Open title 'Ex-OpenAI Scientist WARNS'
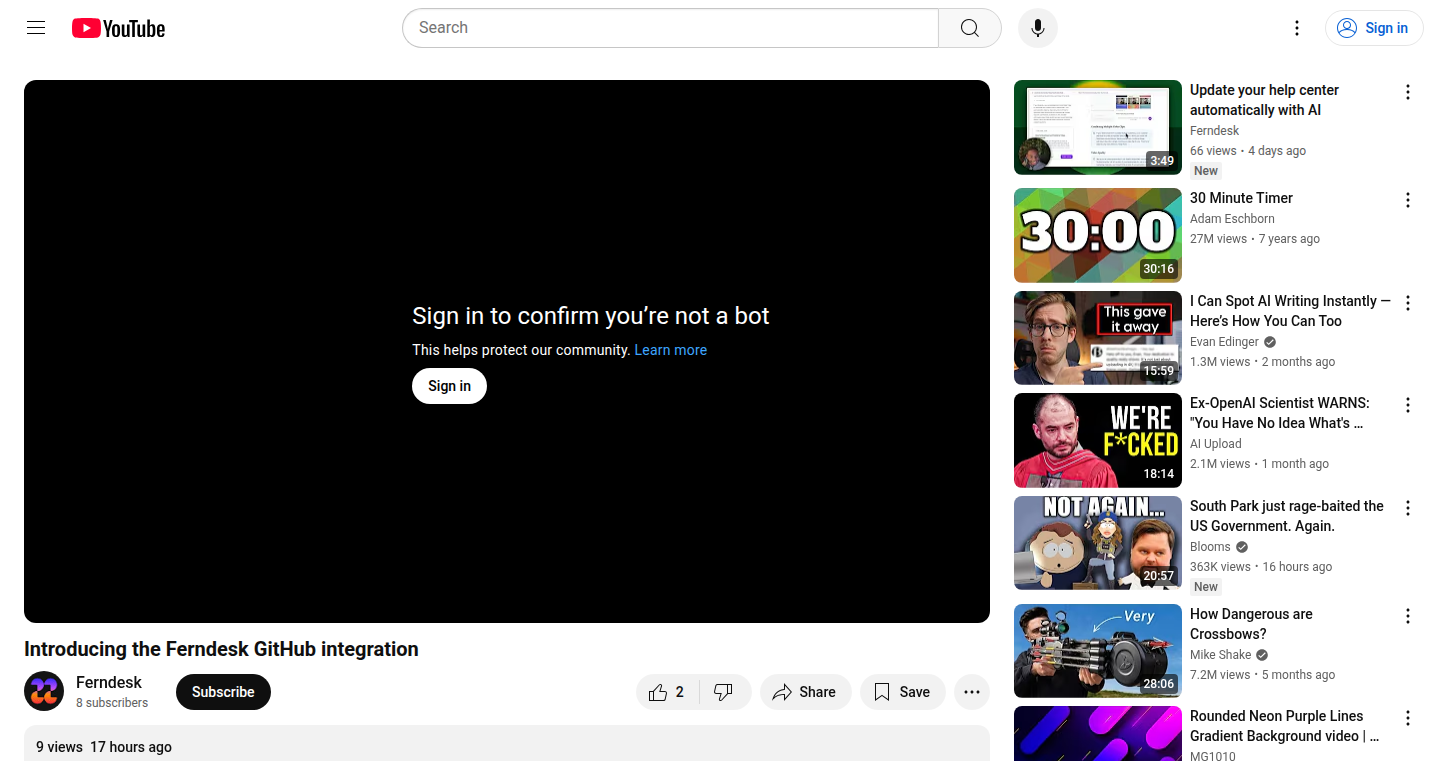 (1280, 413)
